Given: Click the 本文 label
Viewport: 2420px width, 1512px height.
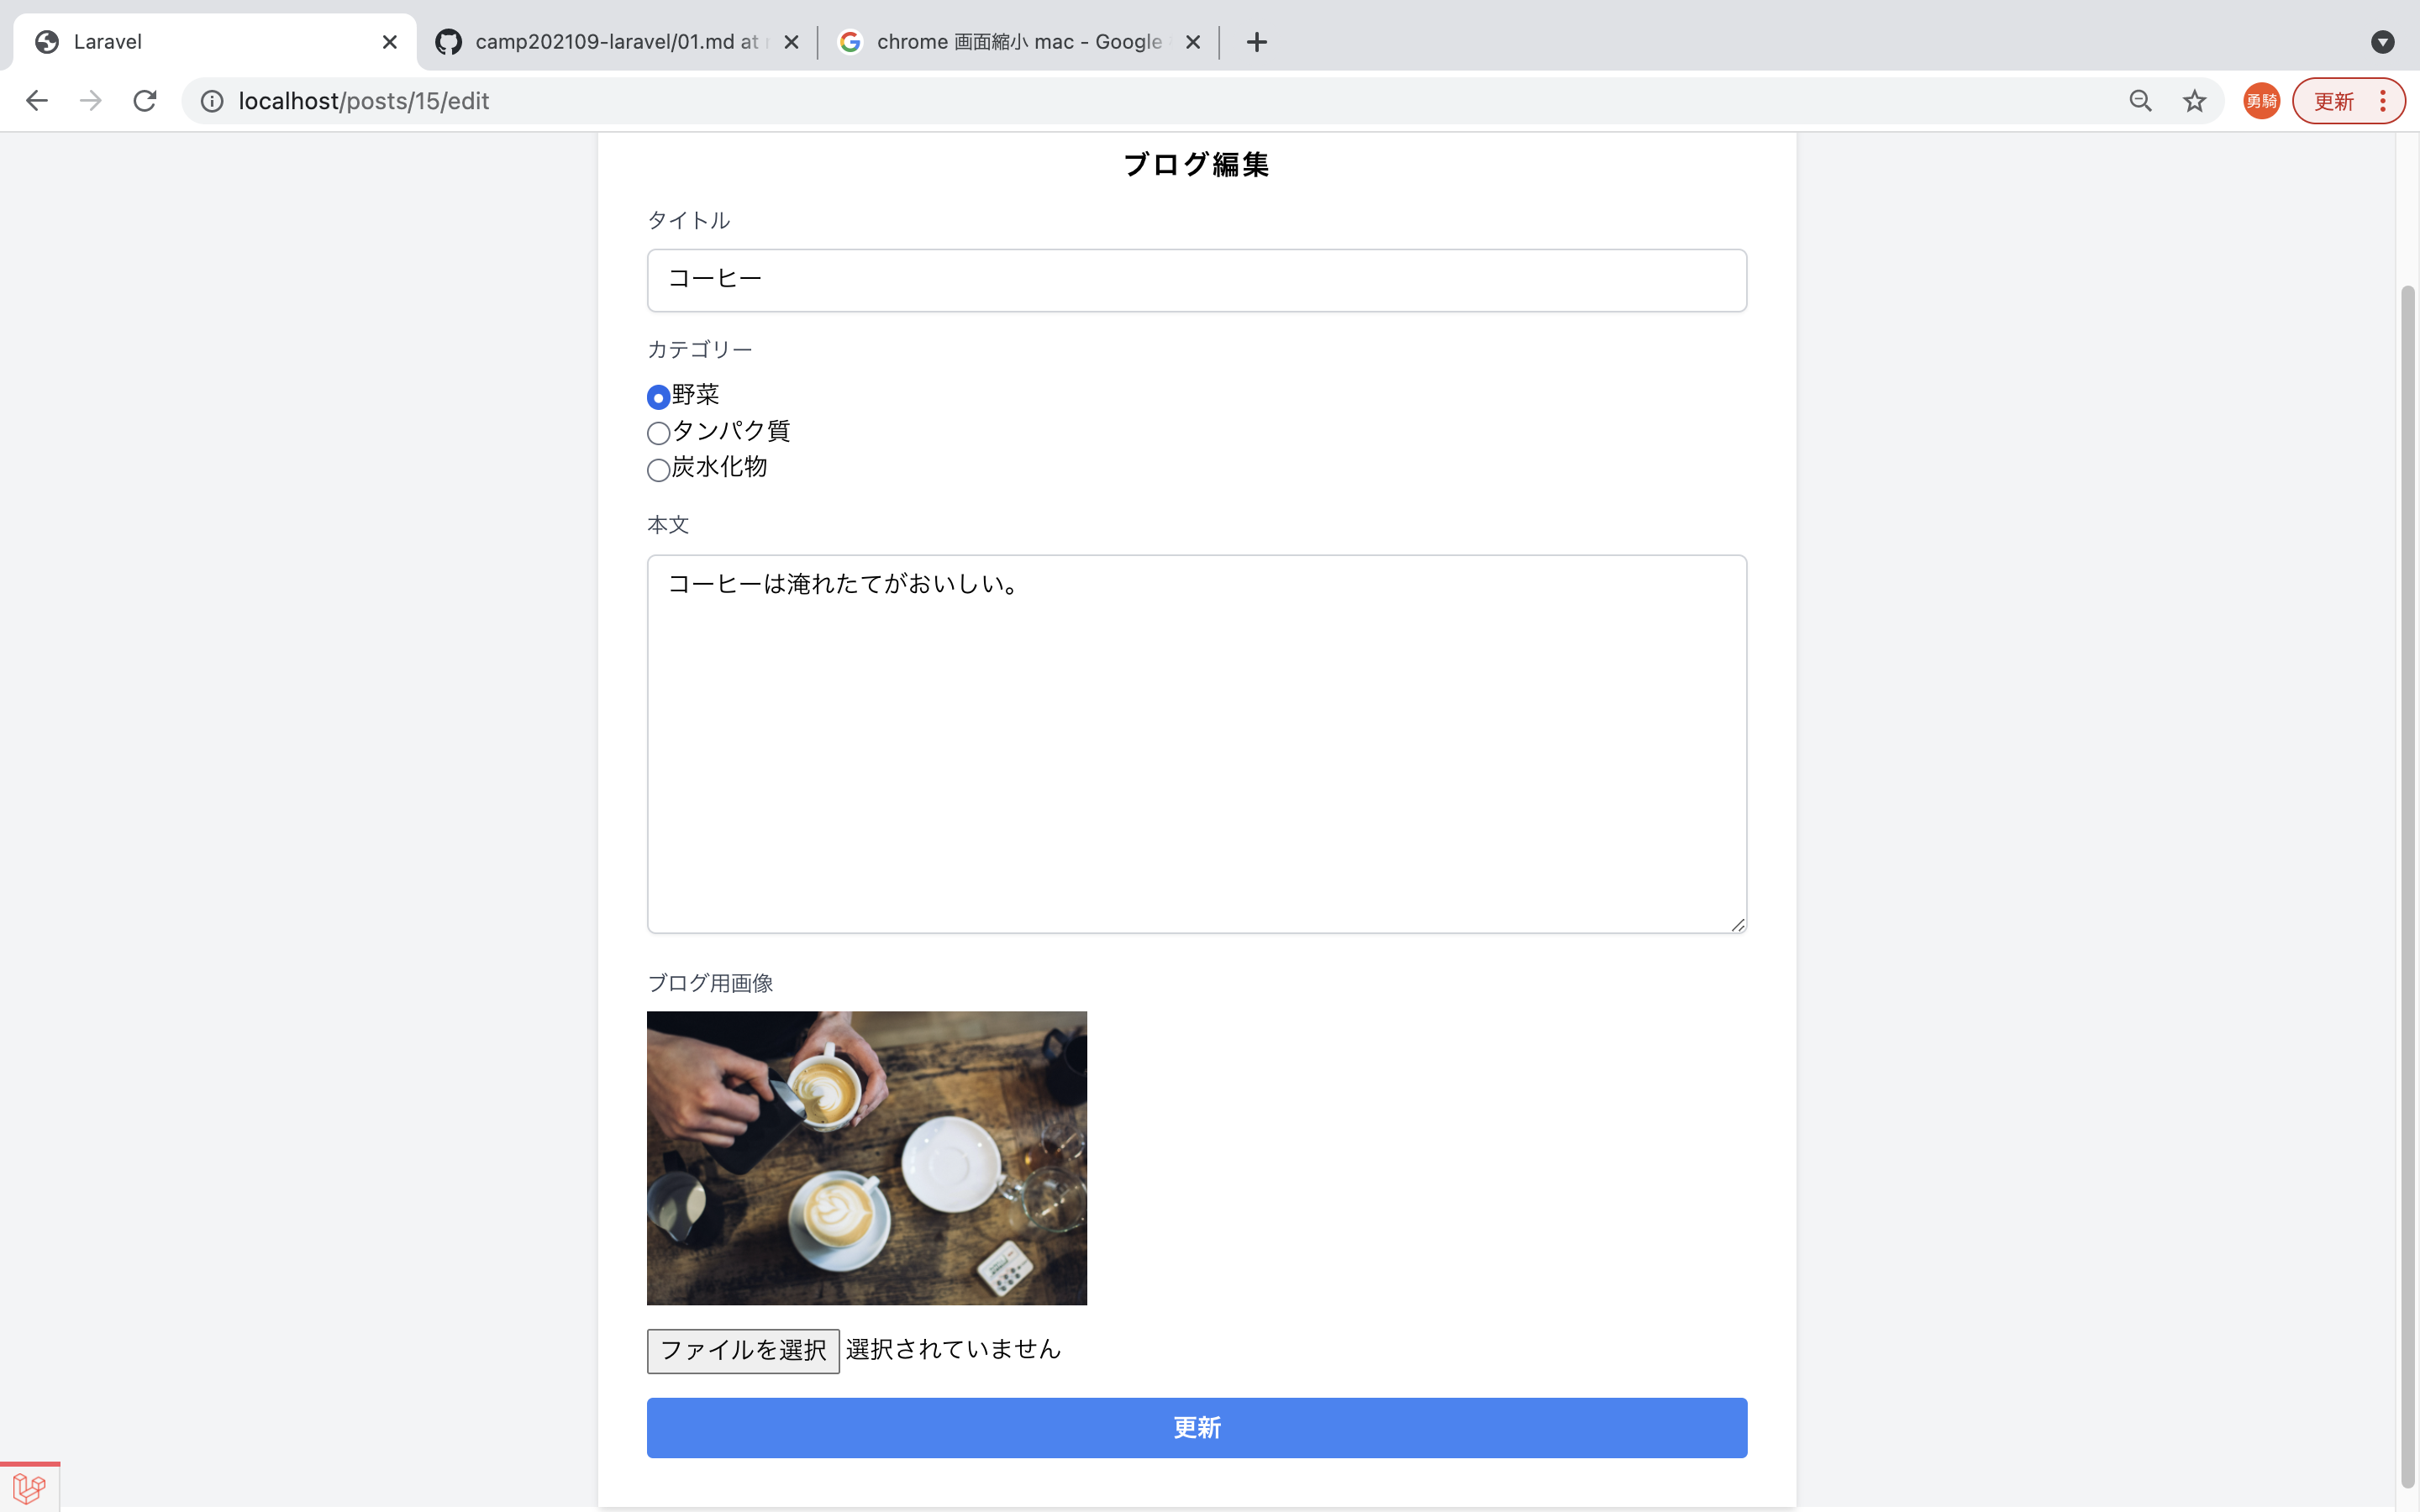Looking at the screenshot, I should 668,525.
